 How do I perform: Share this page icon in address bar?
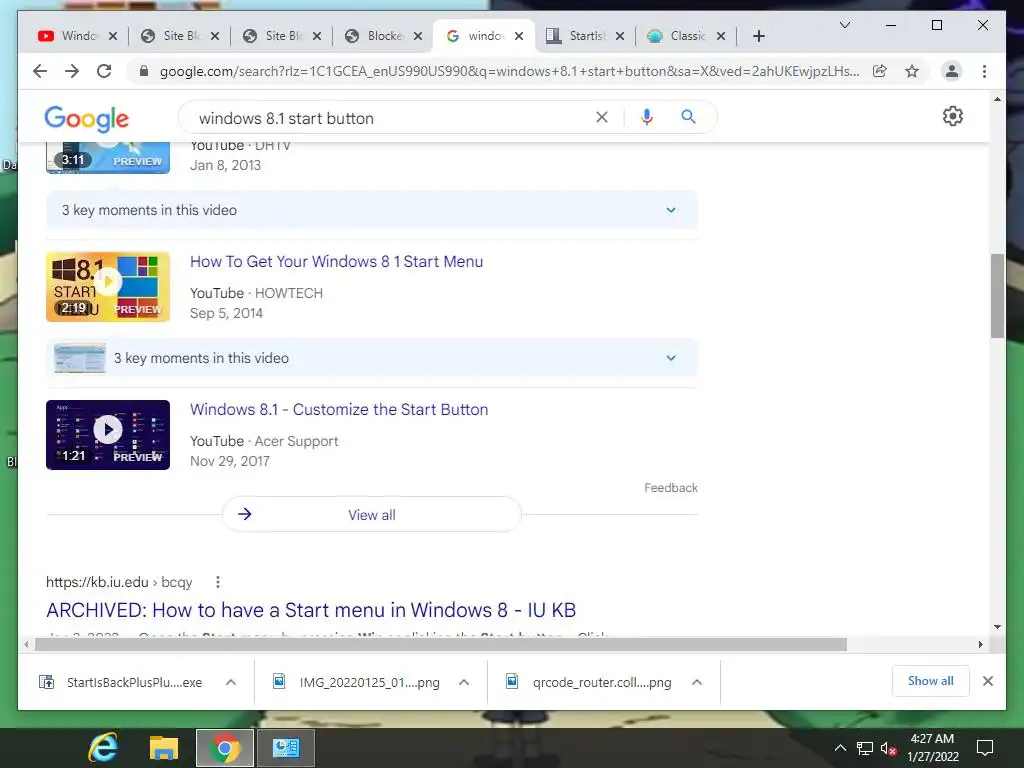[880, 71]
